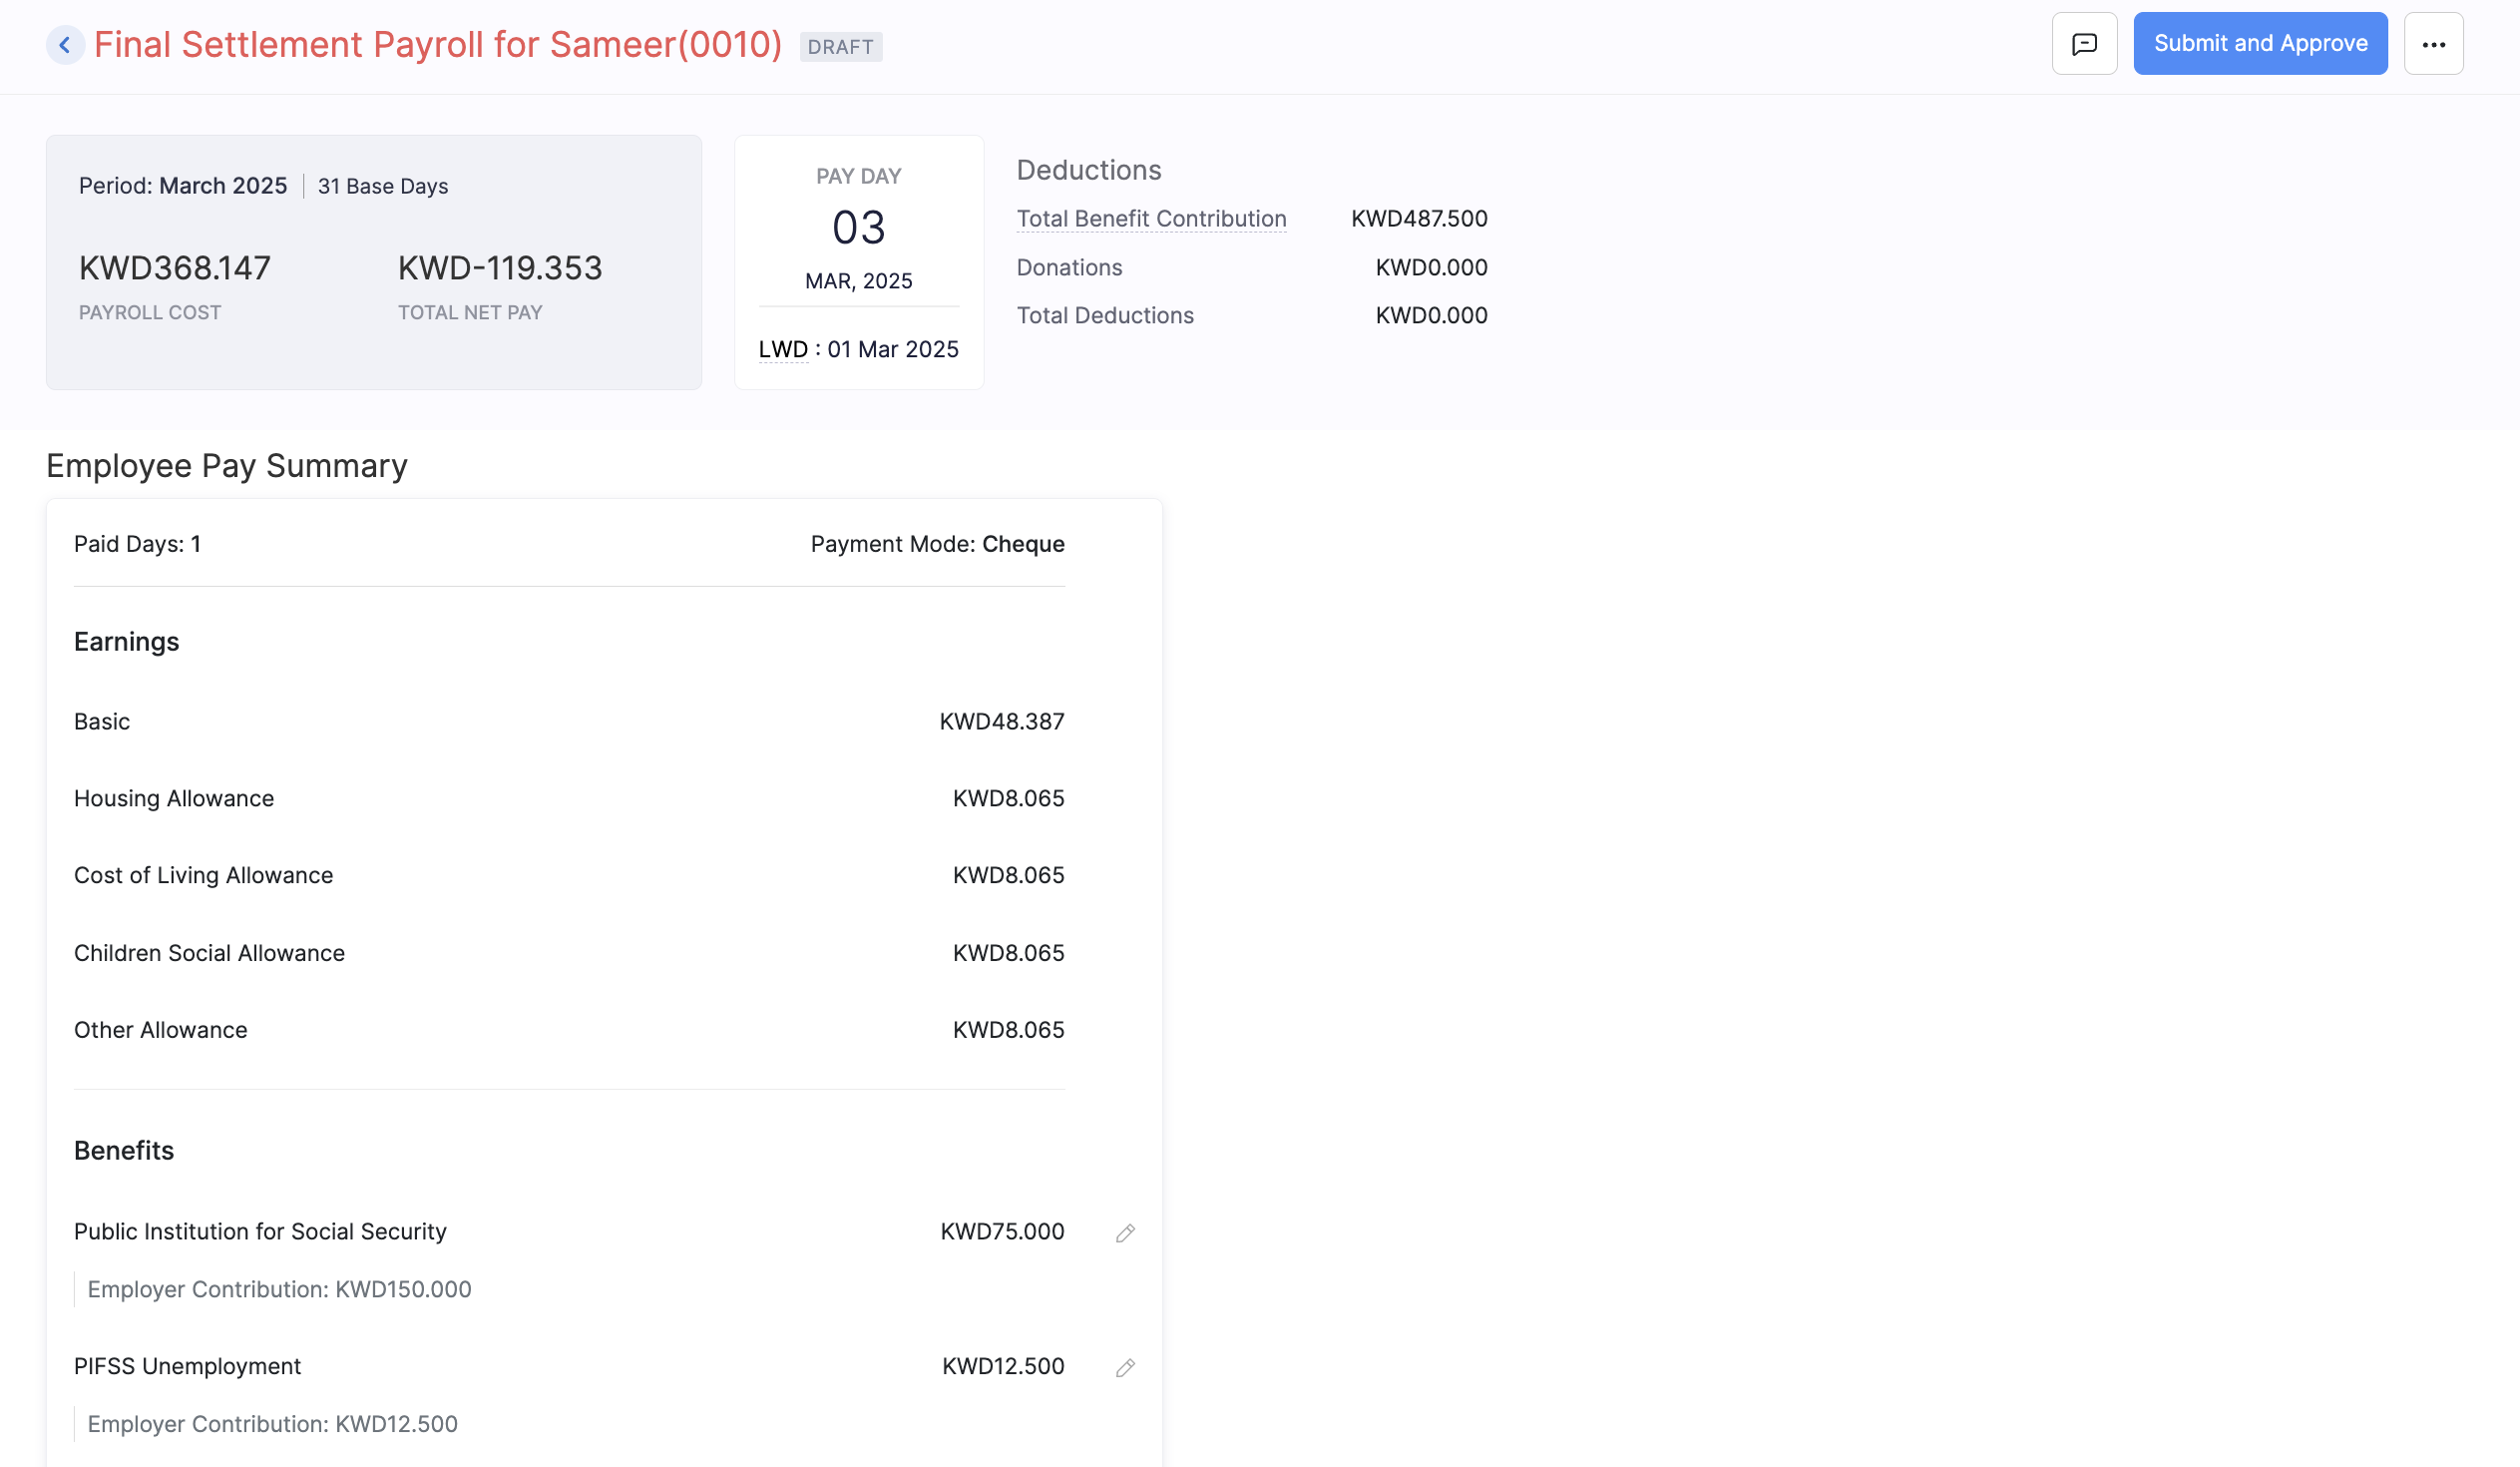The height and width of the screenshot is (1467, 2520).
Task: Click the Housing Allowance row
Action: point(174,799)
